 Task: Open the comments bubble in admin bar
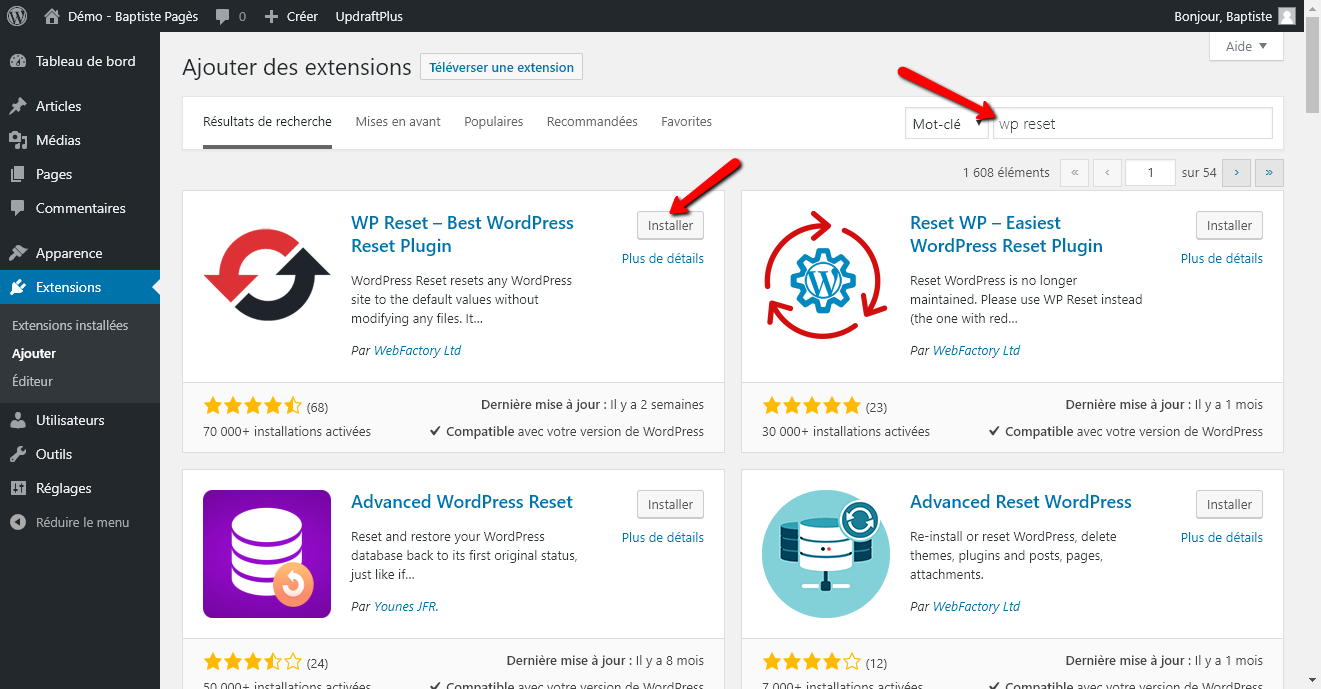click(230, 16)
